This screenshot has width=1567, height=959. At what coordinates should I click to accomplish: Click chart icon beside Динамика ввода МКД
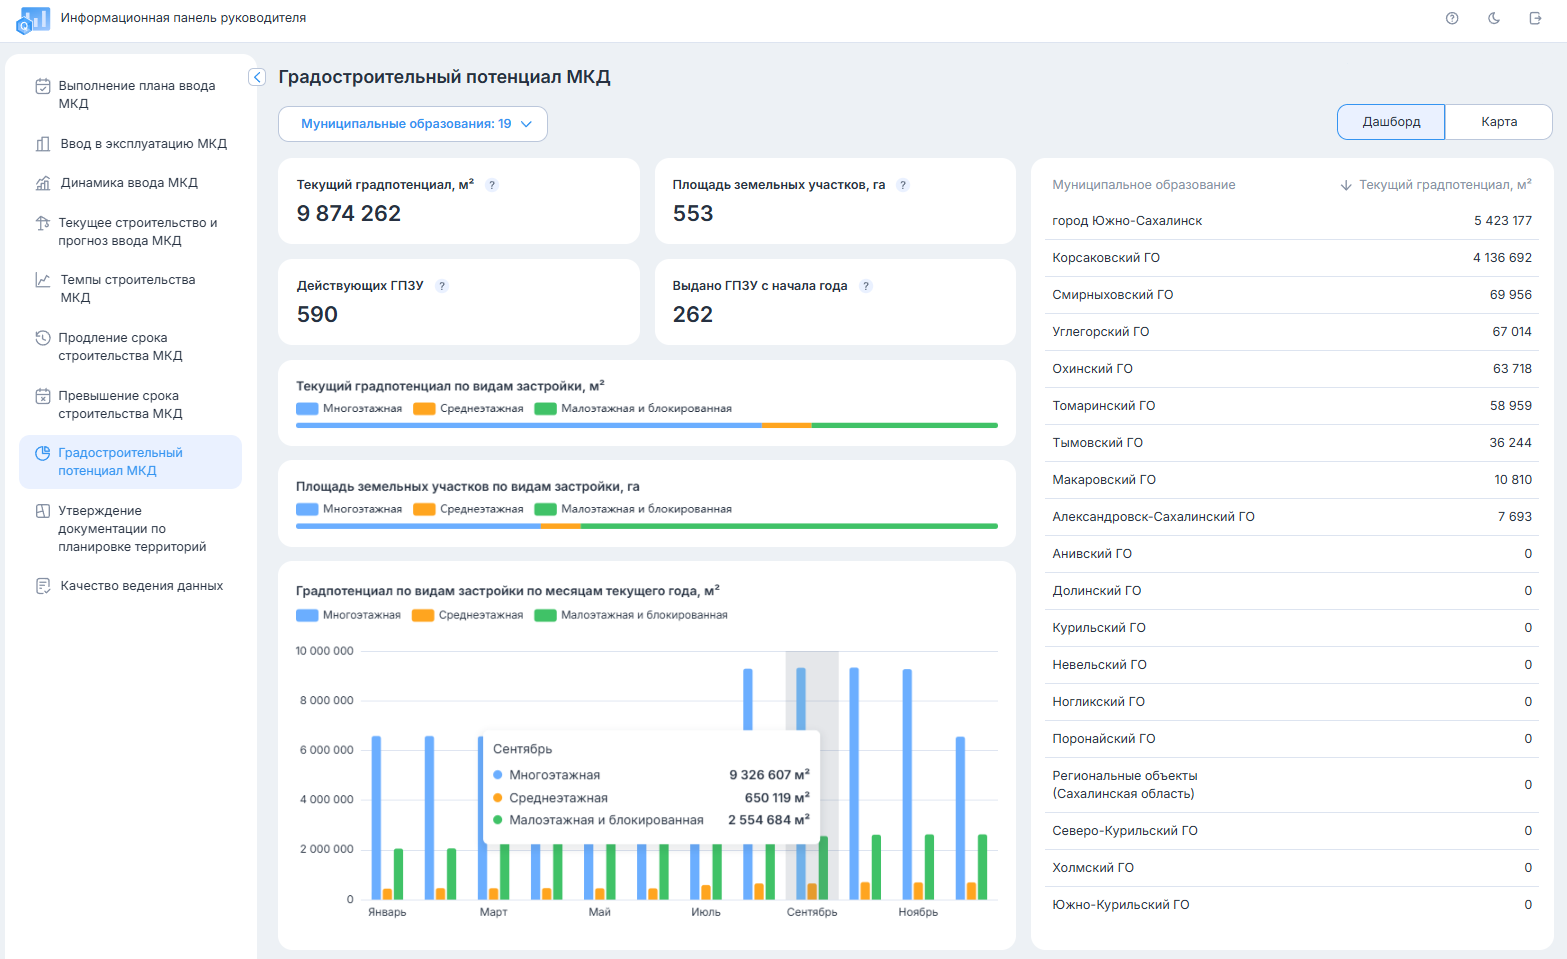43,183
